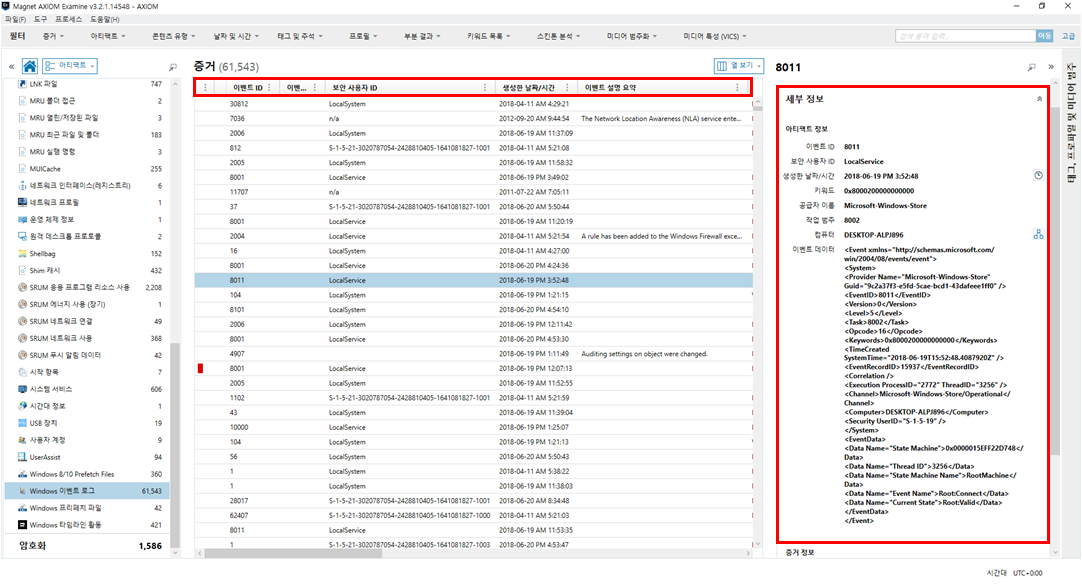Select the UserAssist icon
The image size is (1082, 588).
point(22,457)
